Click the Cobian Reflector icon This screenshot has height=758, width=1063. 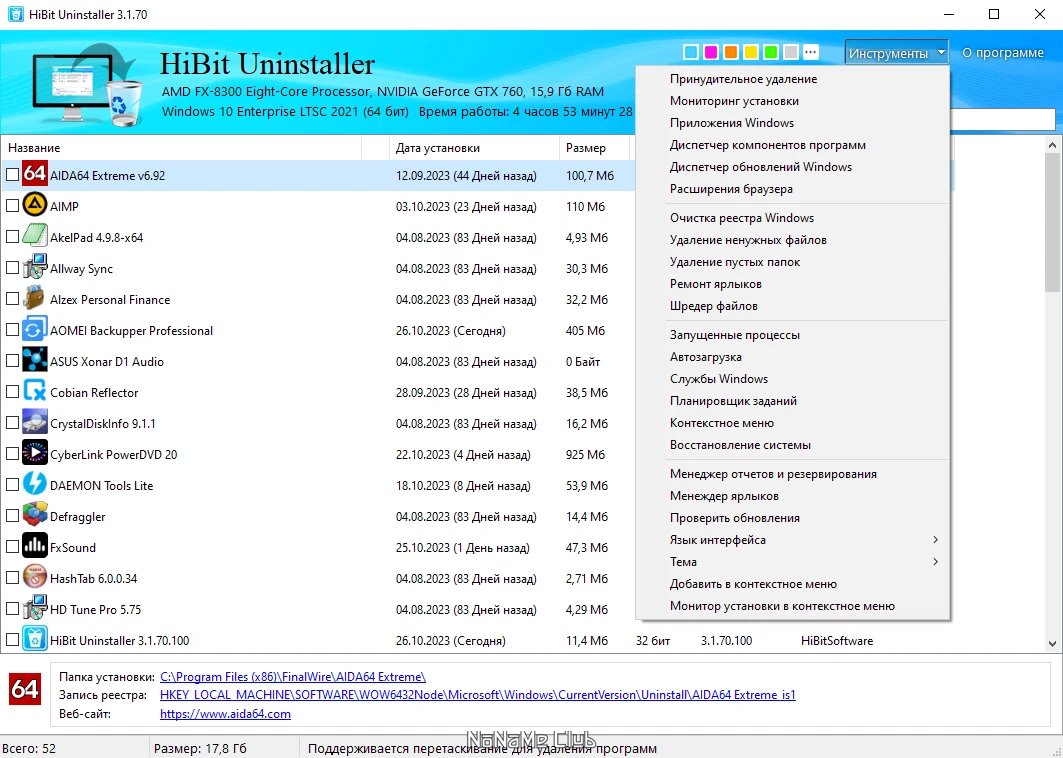point(35,392)
